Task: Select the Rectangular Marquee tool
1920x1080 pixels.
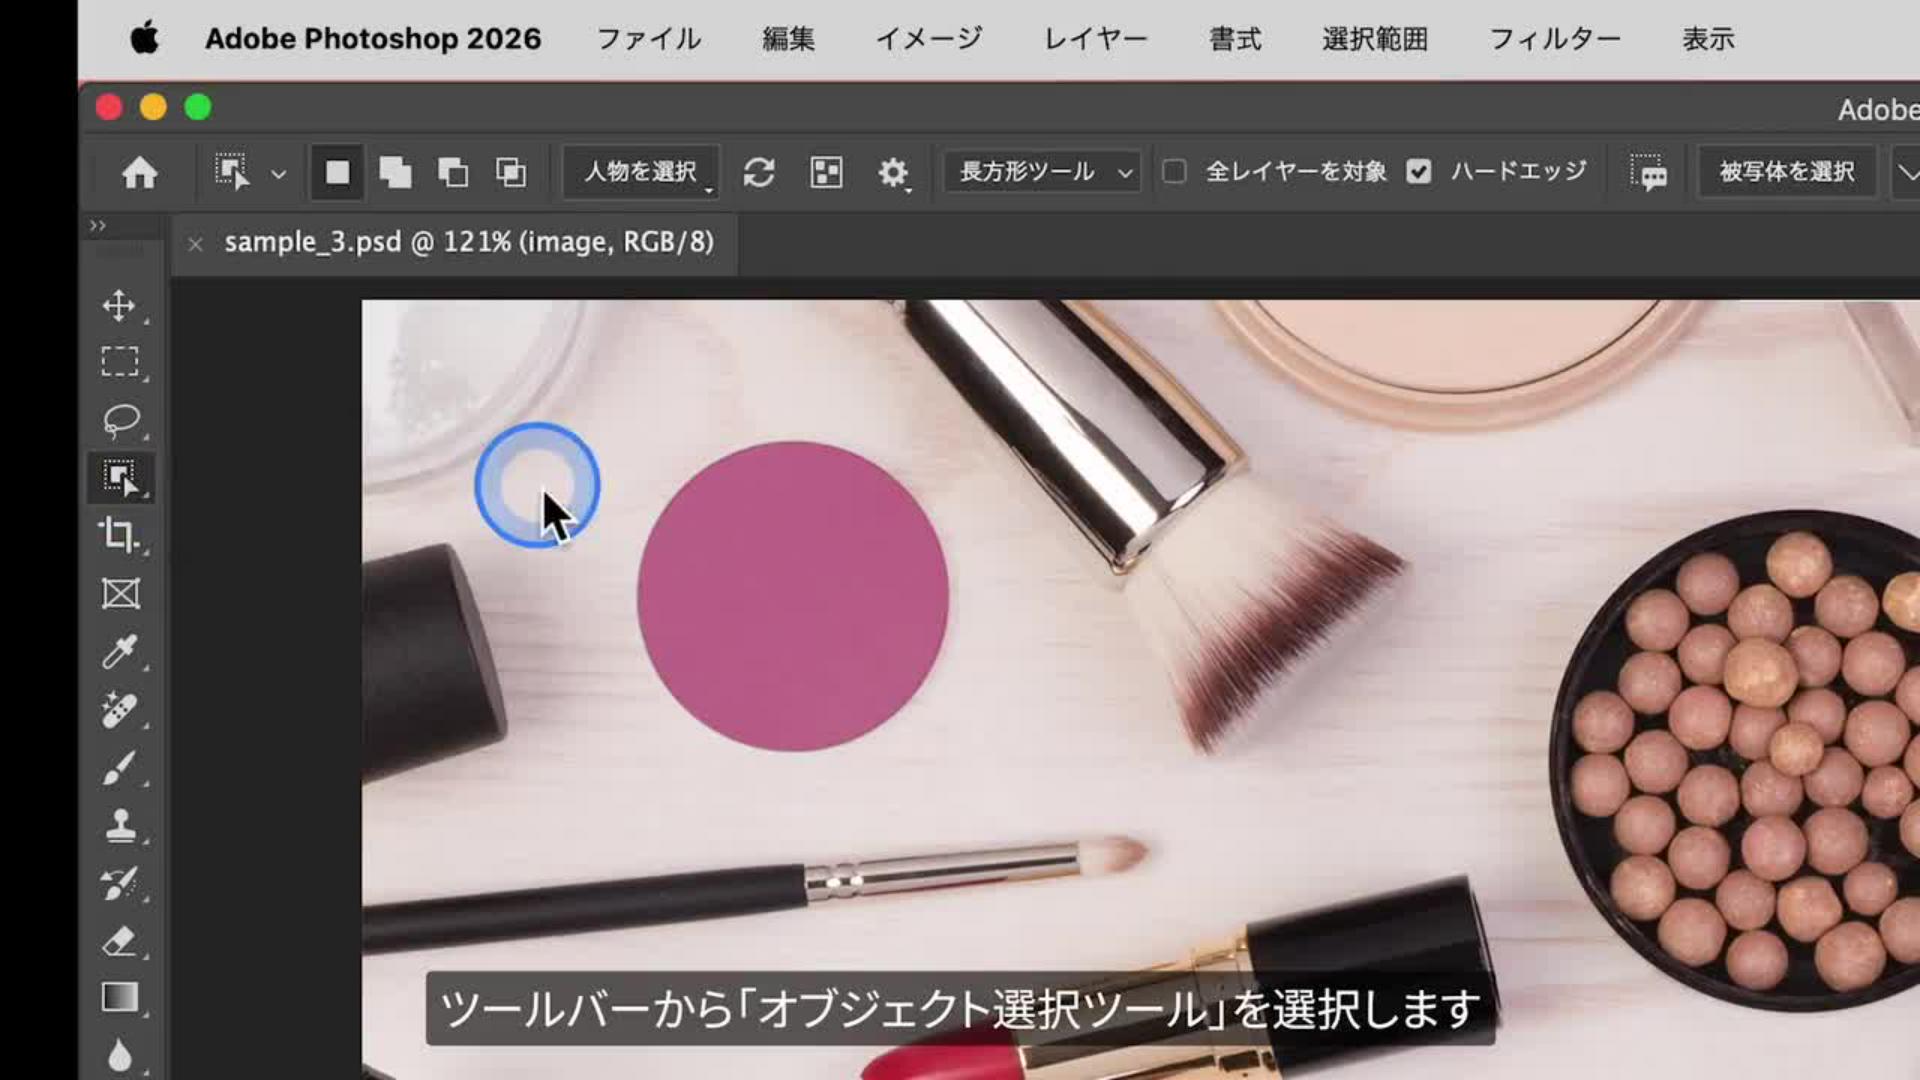Action: pyautogui.click(x=119, y=362)
